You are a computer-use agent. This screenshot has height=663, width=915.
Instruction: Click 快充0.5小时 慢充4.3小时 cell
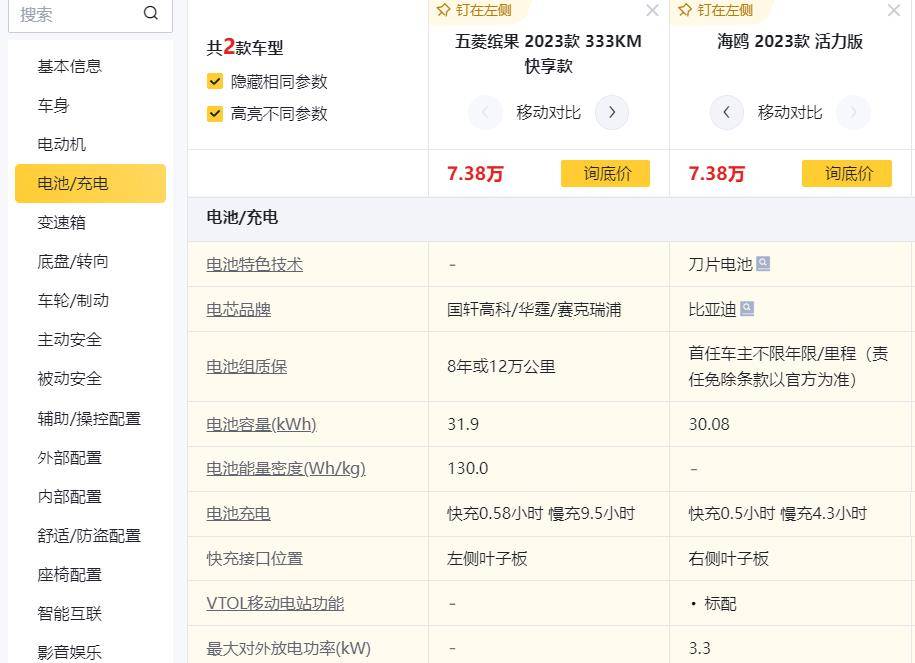click(778, 514)
